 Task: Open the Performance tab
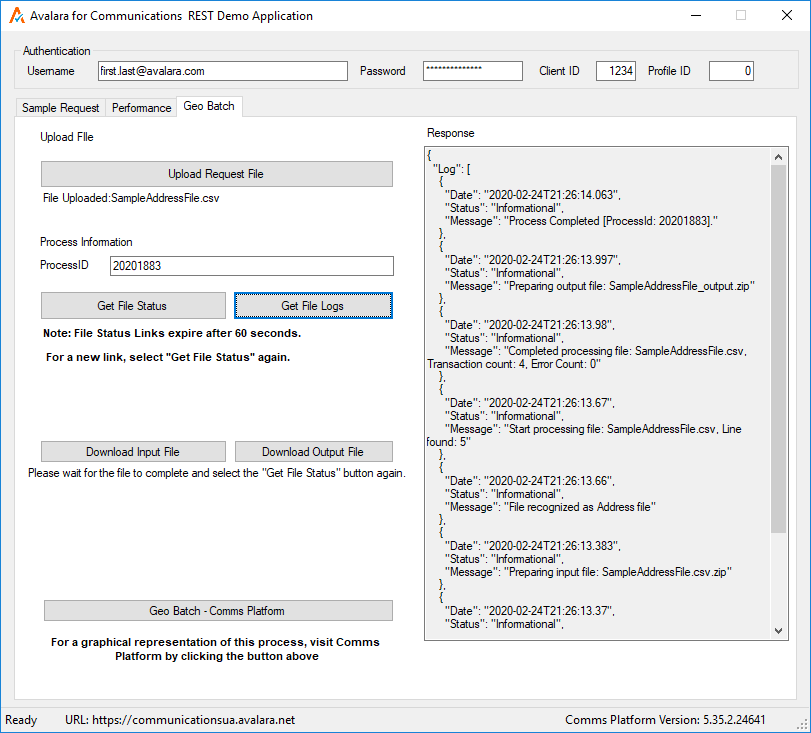tap(141, 108)
